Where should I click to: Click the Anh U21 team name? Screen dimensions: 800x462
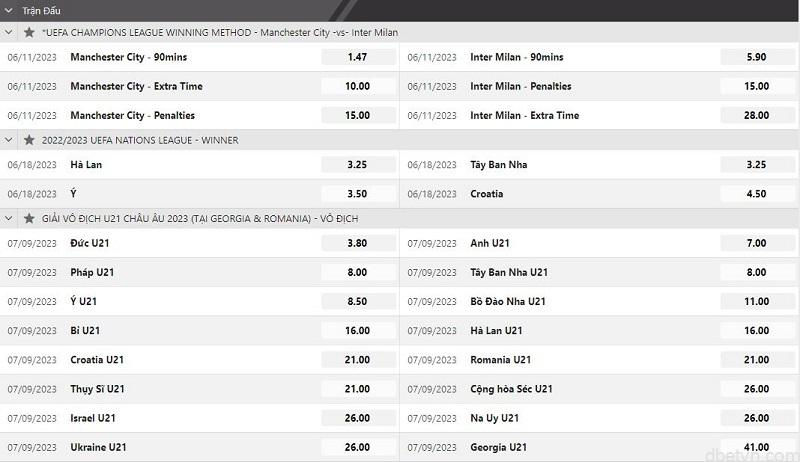pyautogui.click(x=490, y=243)
